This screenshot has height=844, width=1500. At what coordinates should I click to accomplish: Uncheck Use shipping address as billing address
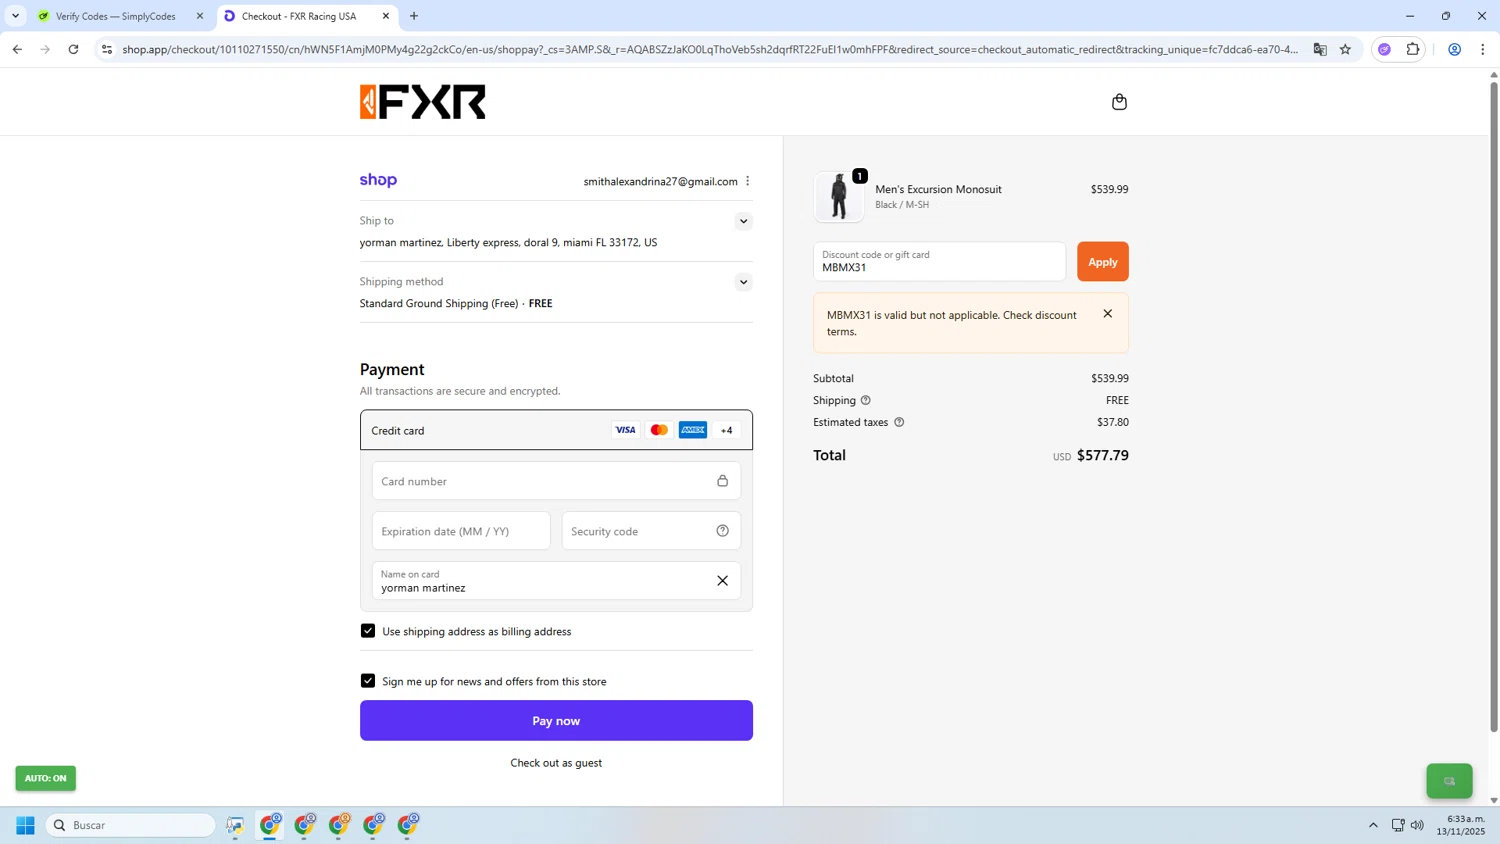(368, 631)
